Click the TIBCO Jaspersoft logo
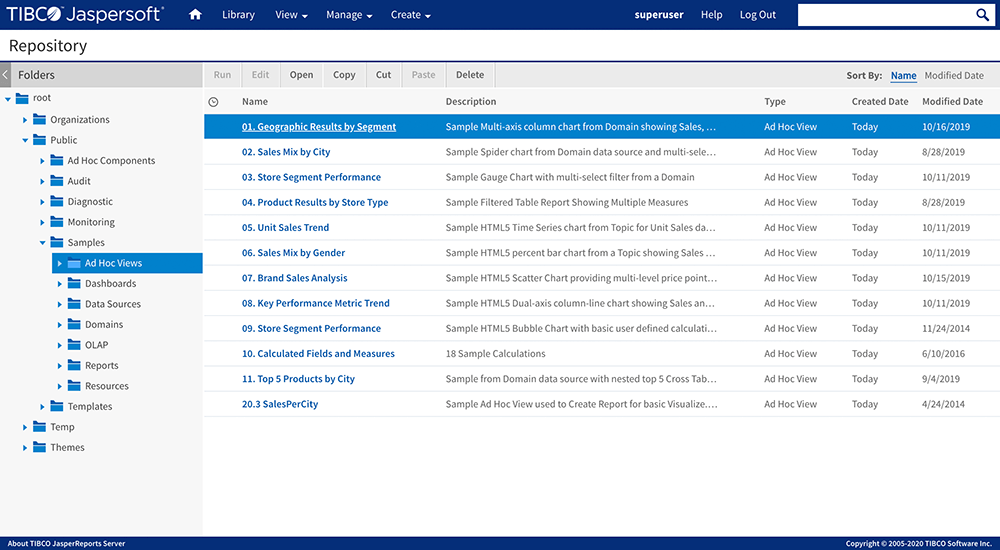The height and width of the screenshot is (550, 1000). coord(85,14)
